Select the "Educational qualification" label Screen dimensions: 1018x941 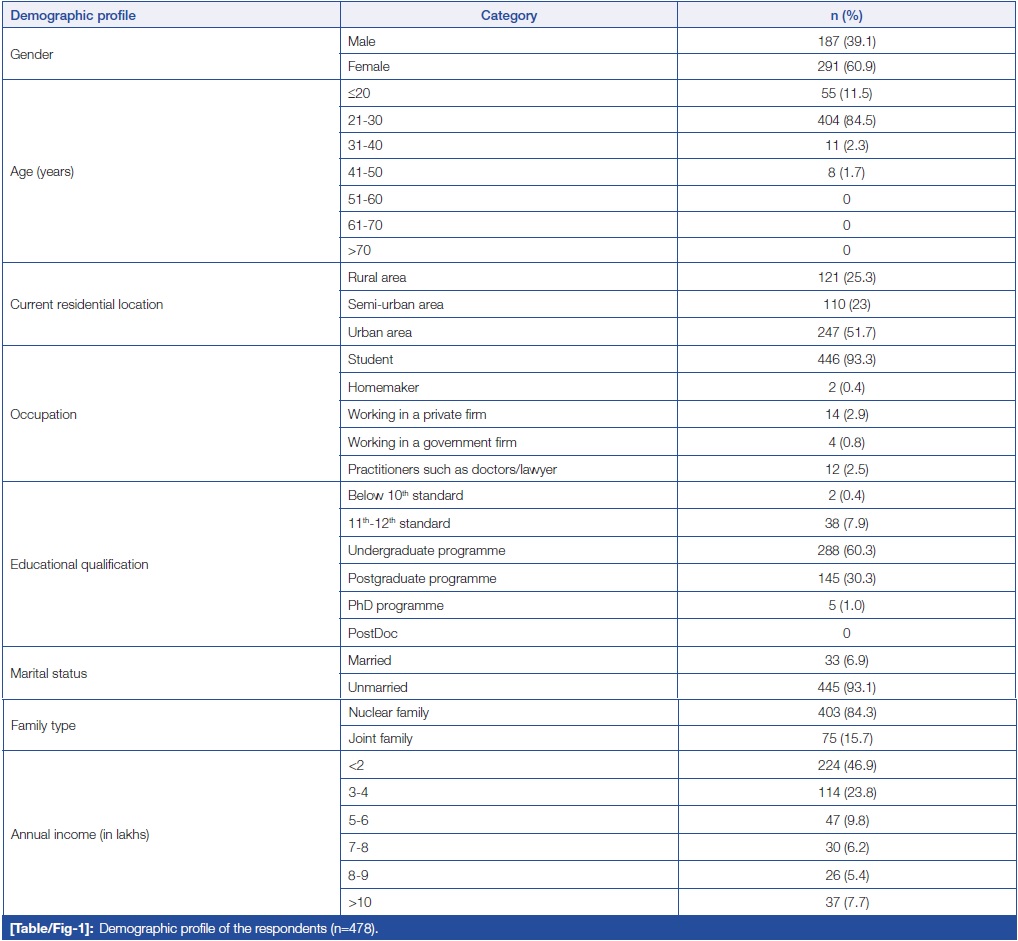[79, 565]
